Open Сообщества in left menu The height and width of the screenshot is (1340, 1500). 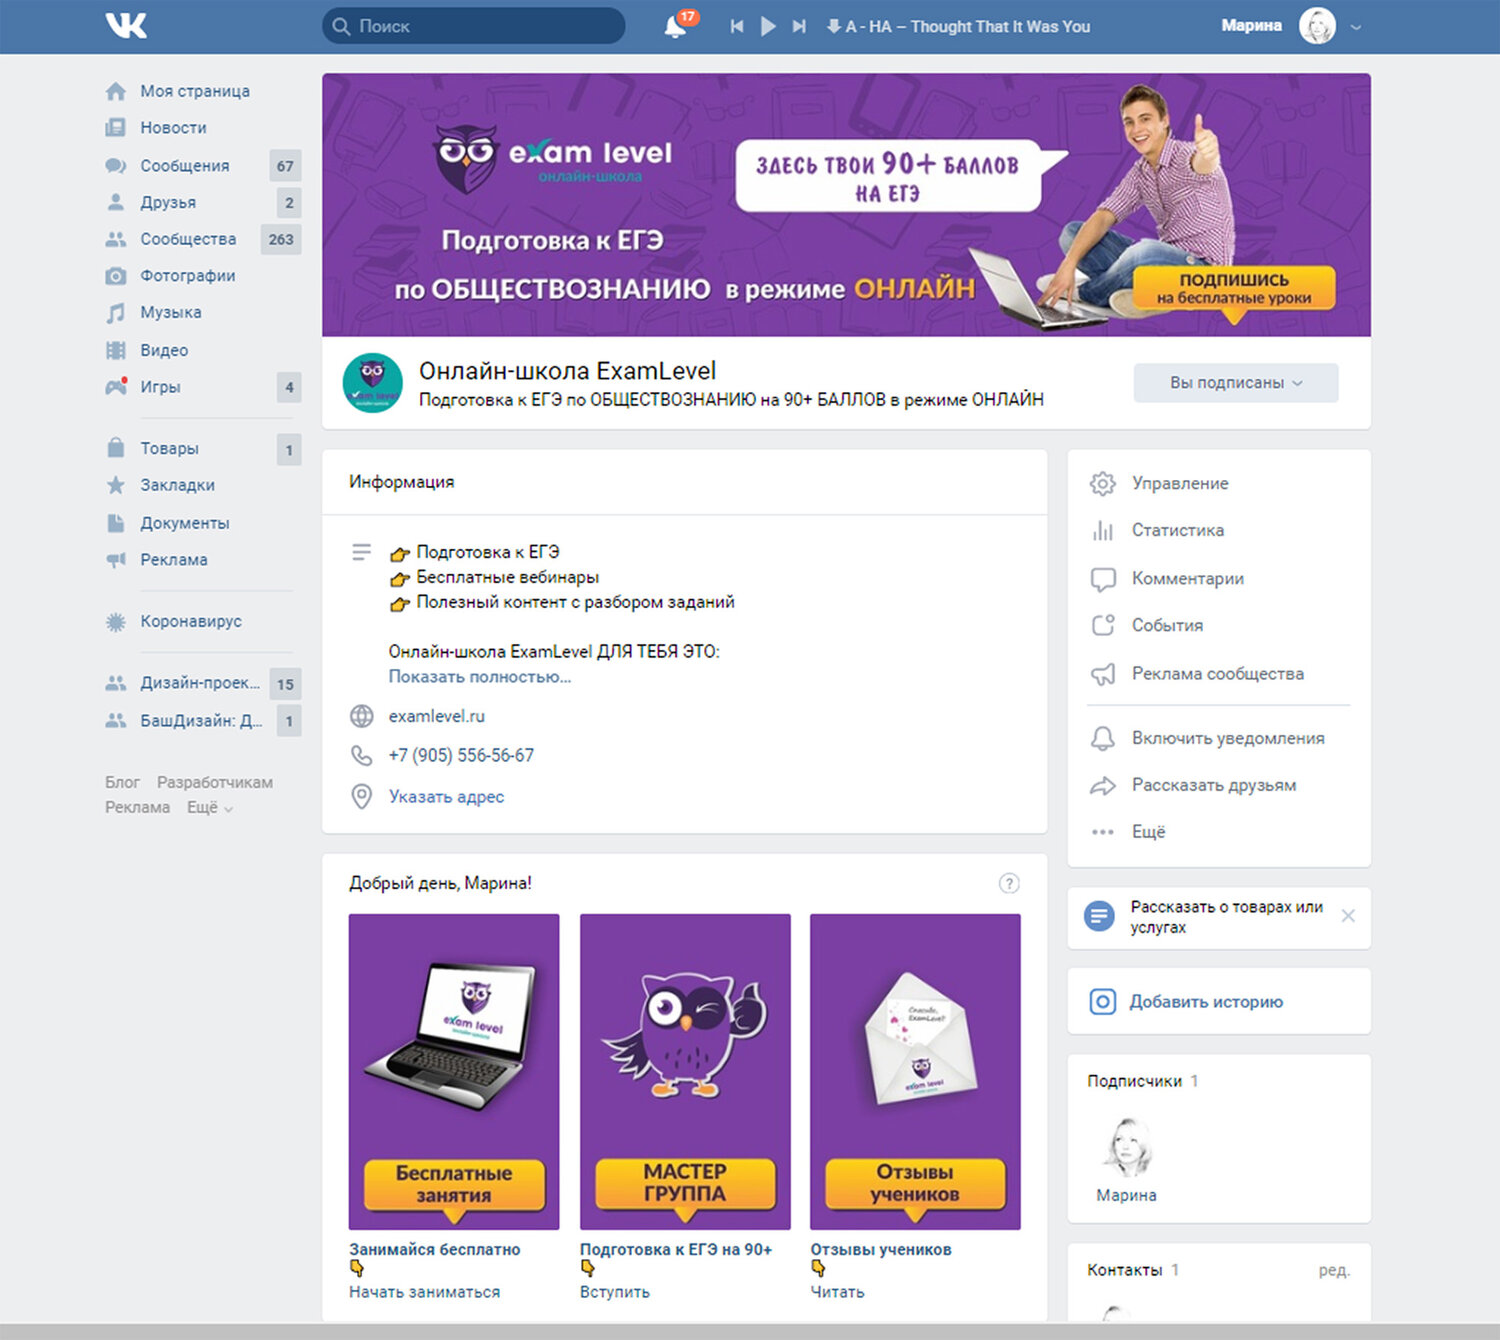[x=188, y=239]
